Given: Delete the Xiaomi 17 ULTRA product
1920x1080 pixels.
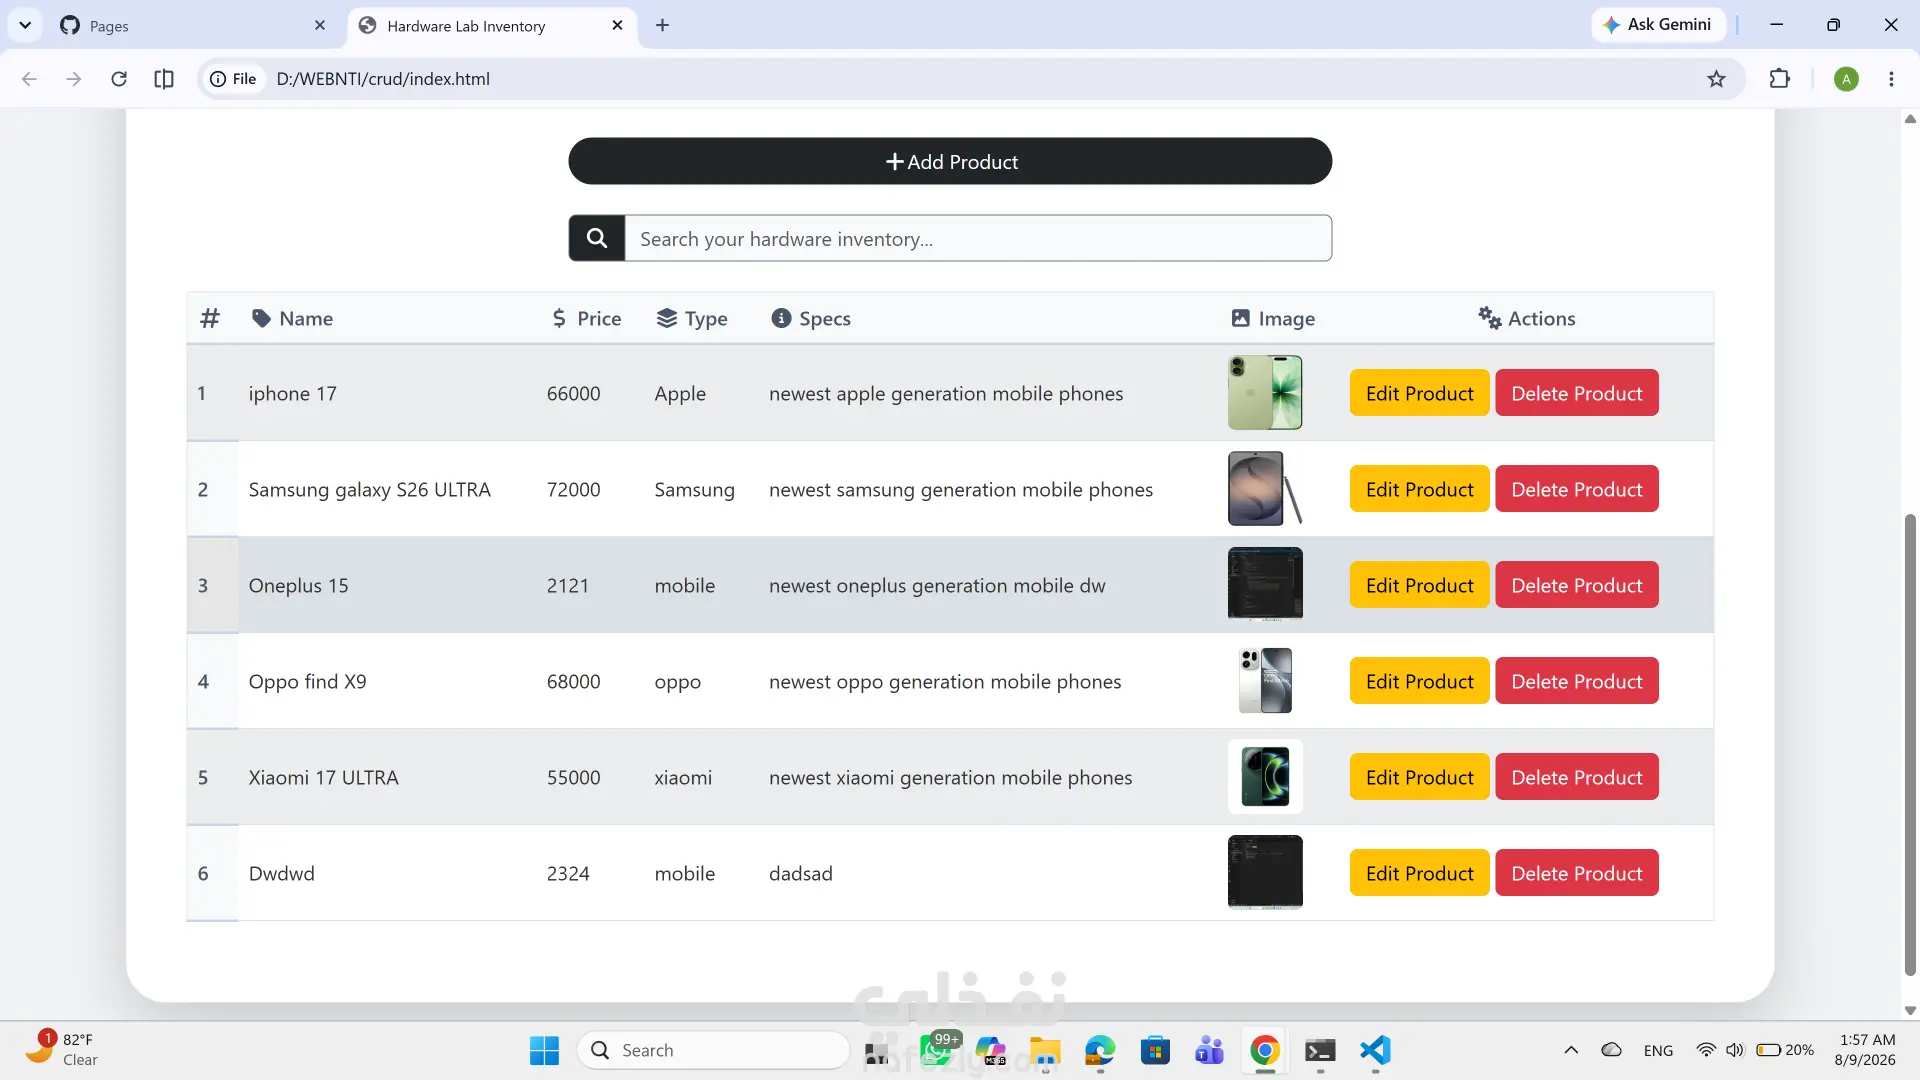Looking at the screenshot, I should [1577, 777].
